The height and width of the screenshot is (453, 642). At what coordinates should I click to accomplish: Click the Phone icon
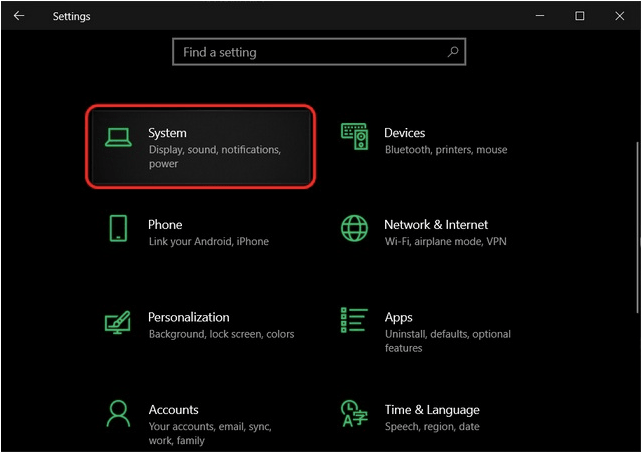point(118,228)
